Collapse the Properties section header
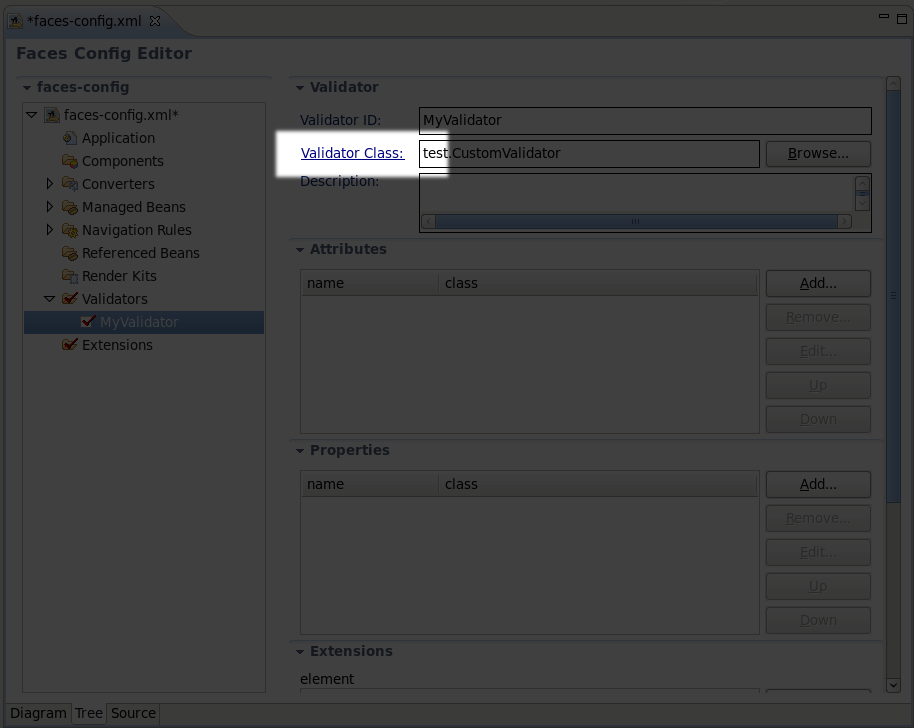Image resolution: width=914 pixels, height=728 pixels. (x=300, y=450)
